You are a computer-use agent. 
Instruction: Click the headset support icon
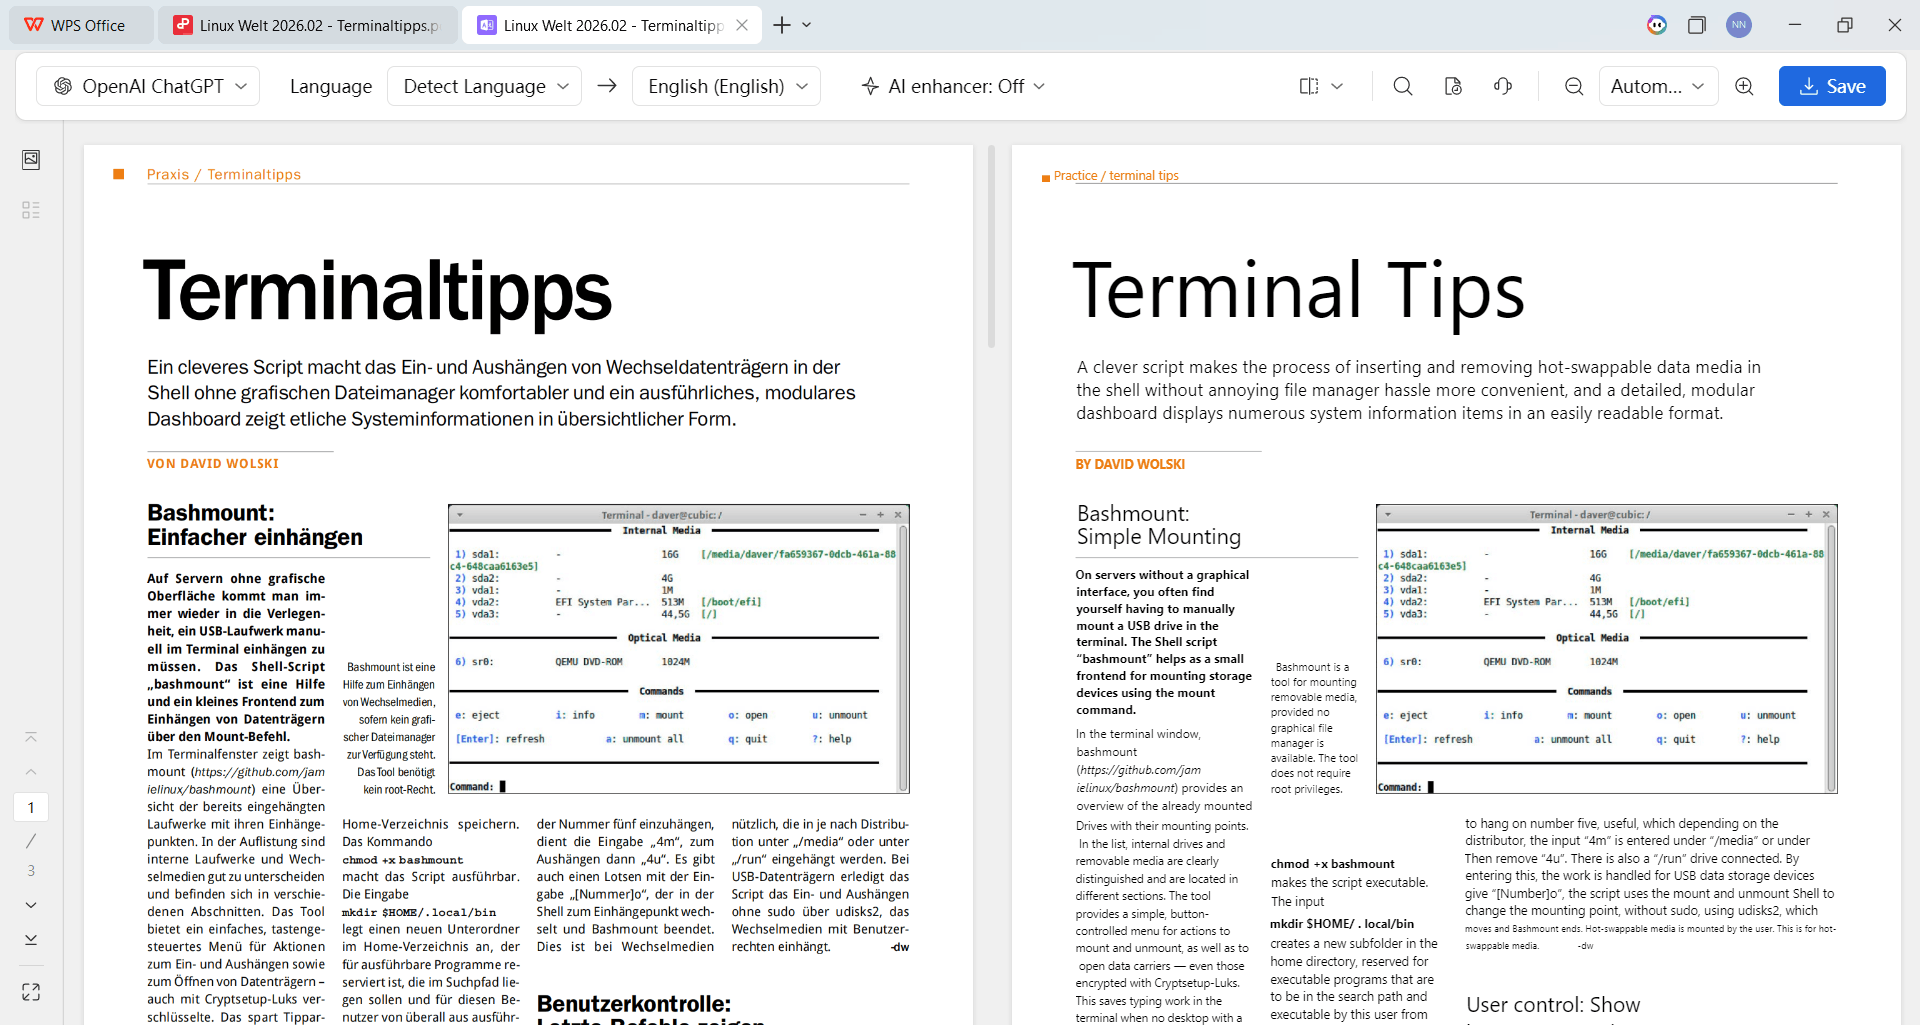(1503, 86)
